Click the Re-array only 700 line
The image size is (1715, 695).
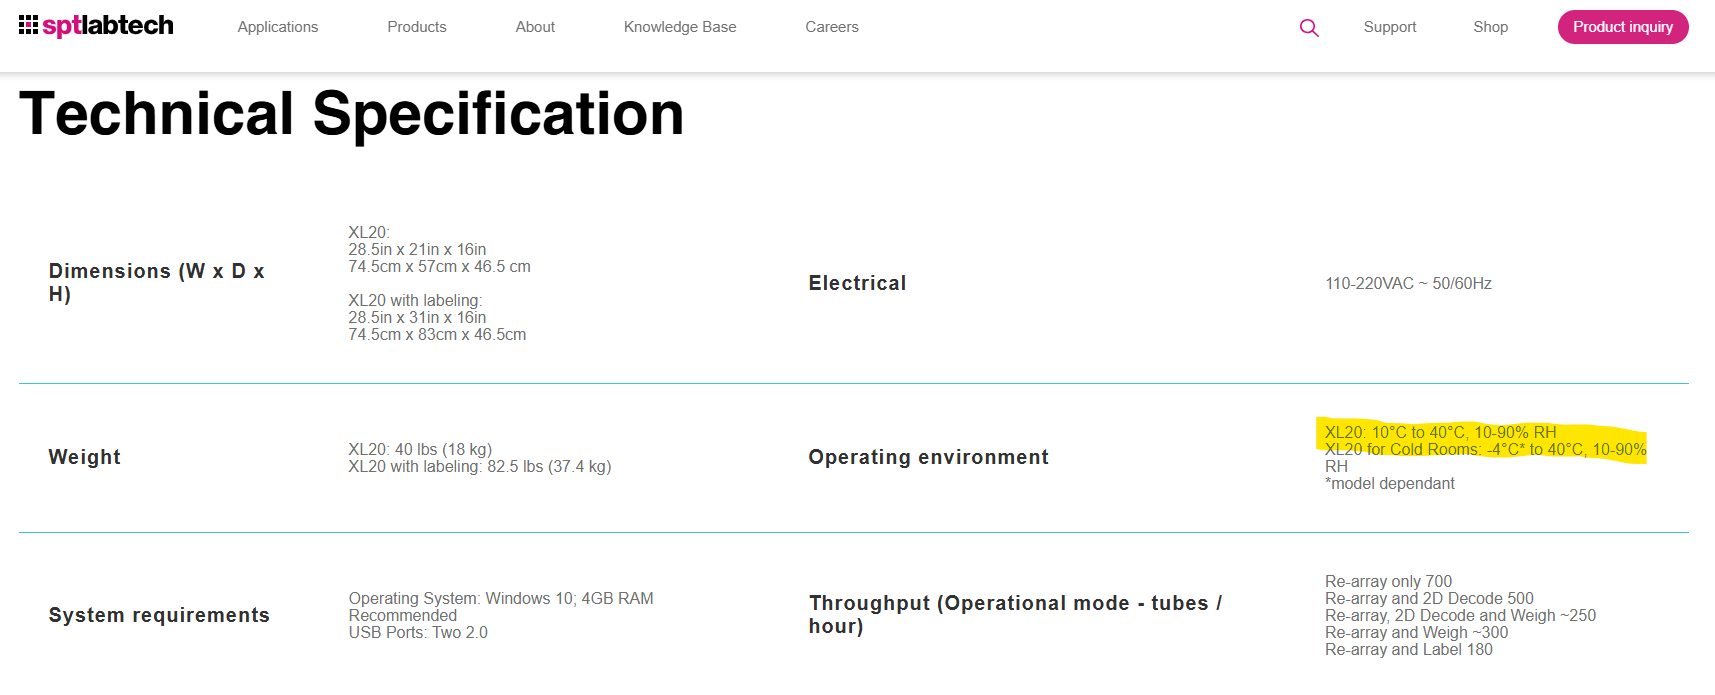(1388, 581)
